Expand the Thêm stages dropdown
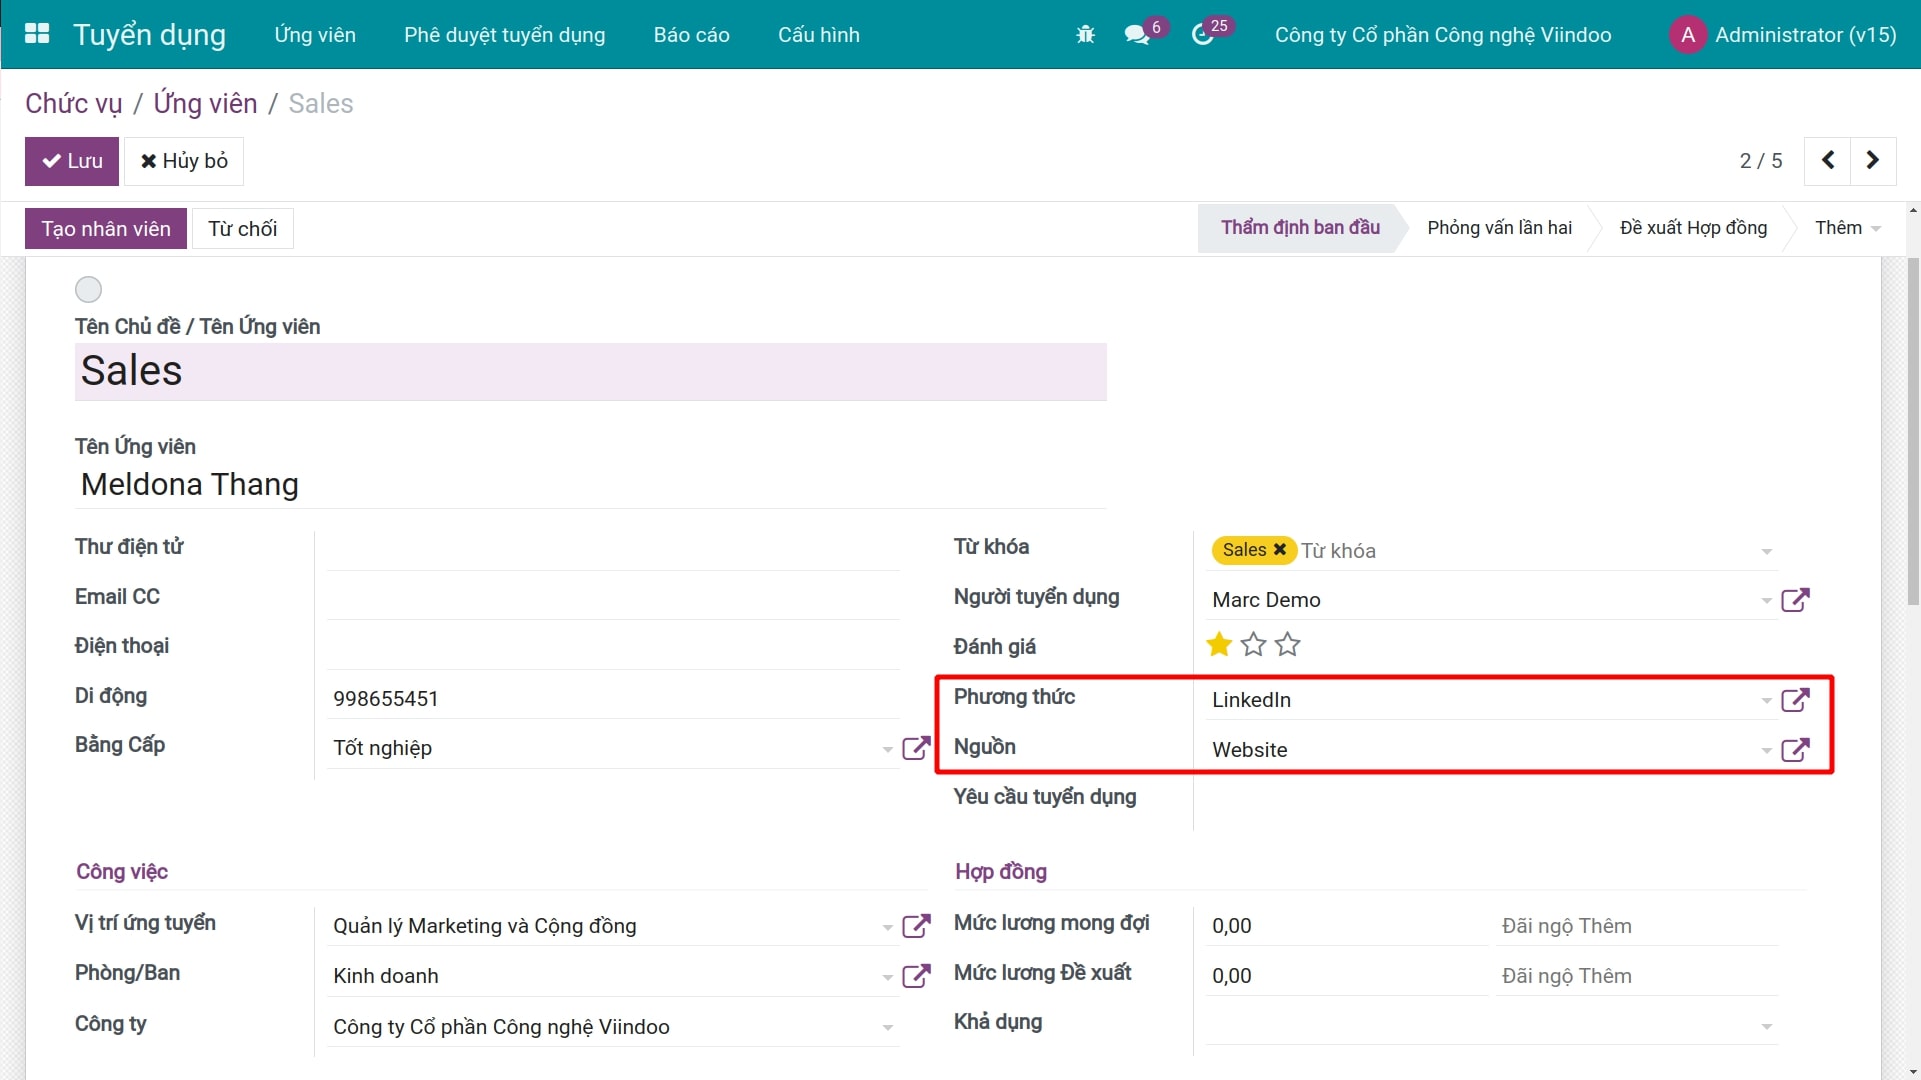 pos(1847,228)
